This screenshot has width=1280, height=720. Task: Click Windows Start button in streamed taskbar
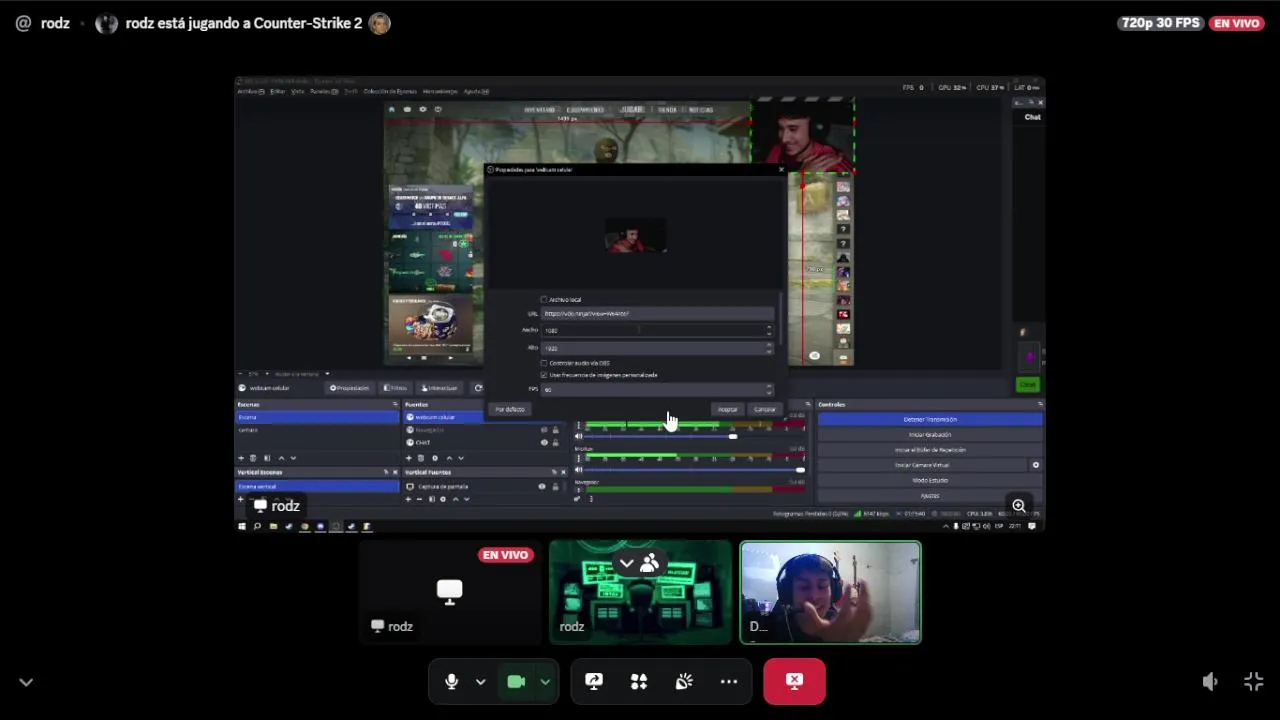[241, 526]
